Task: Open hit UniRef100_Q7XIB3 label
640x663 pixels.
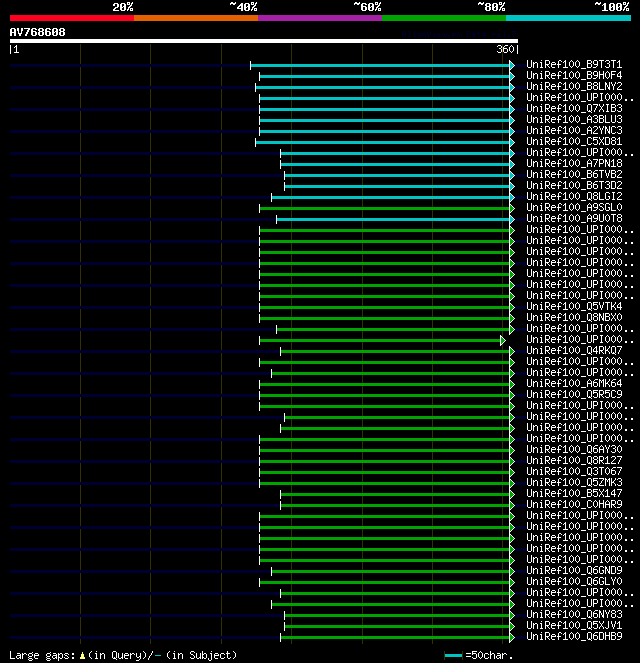Action: [574, 108]
